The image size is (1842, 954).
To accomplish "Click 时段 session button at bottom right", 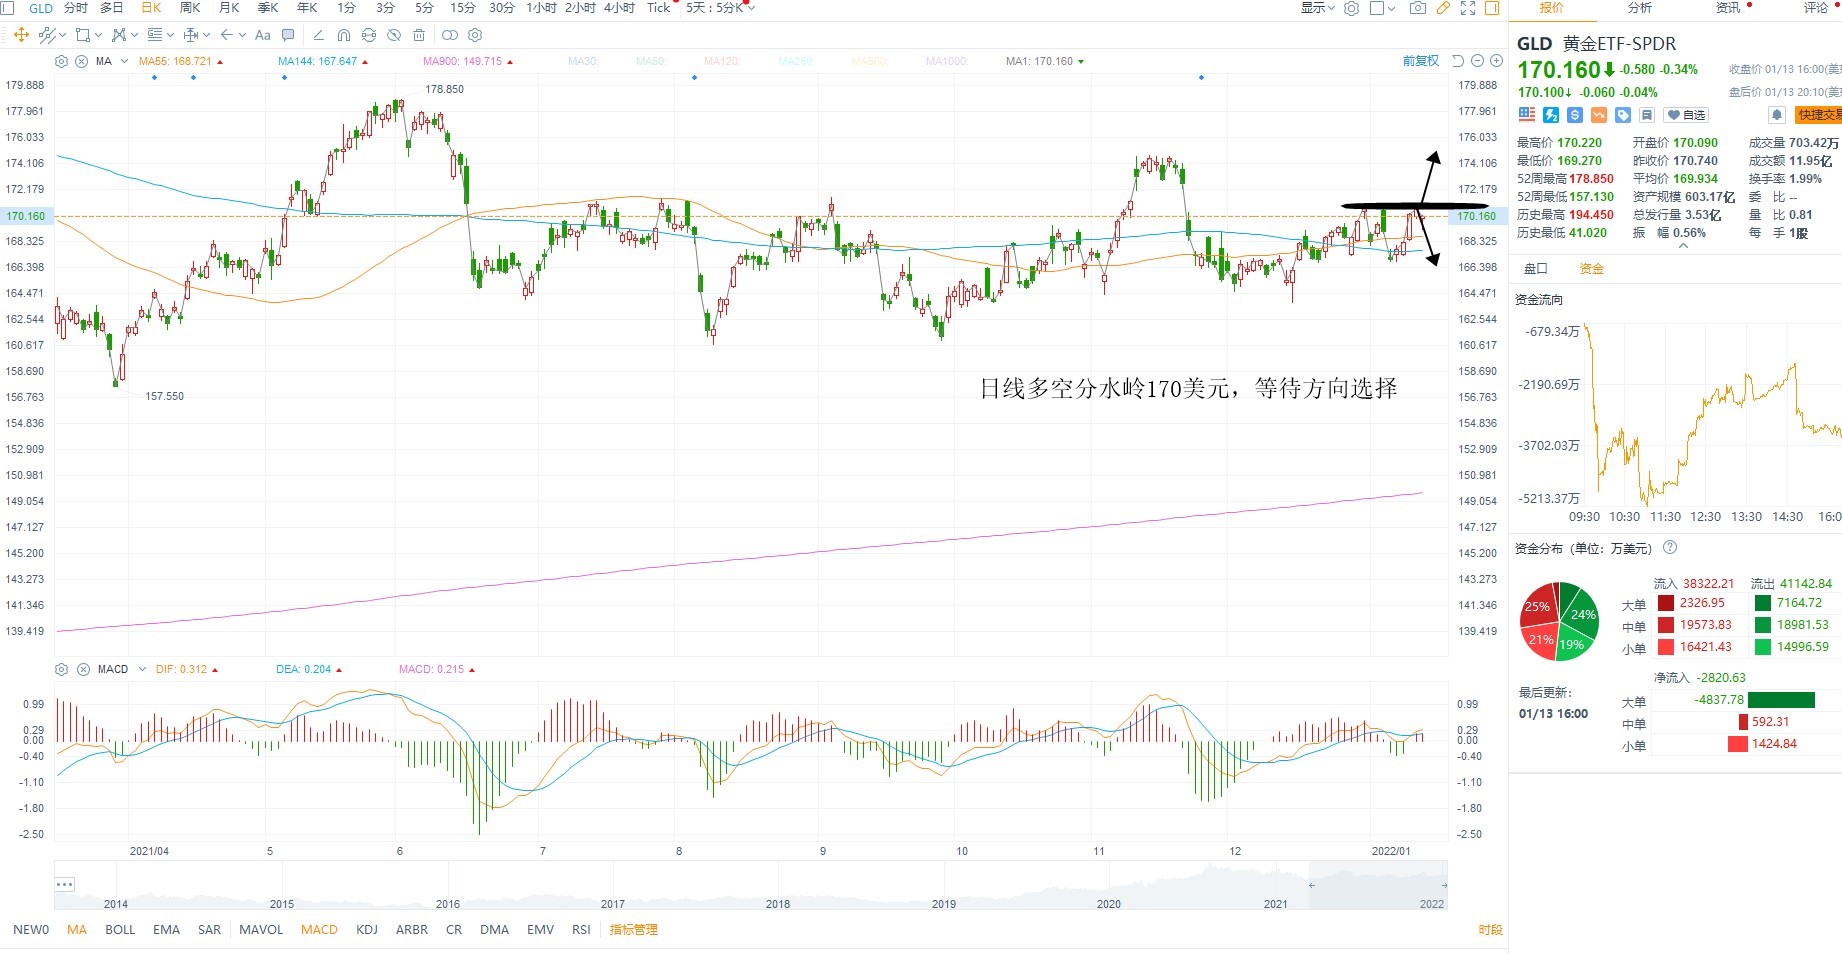I will coord(1490,930).
